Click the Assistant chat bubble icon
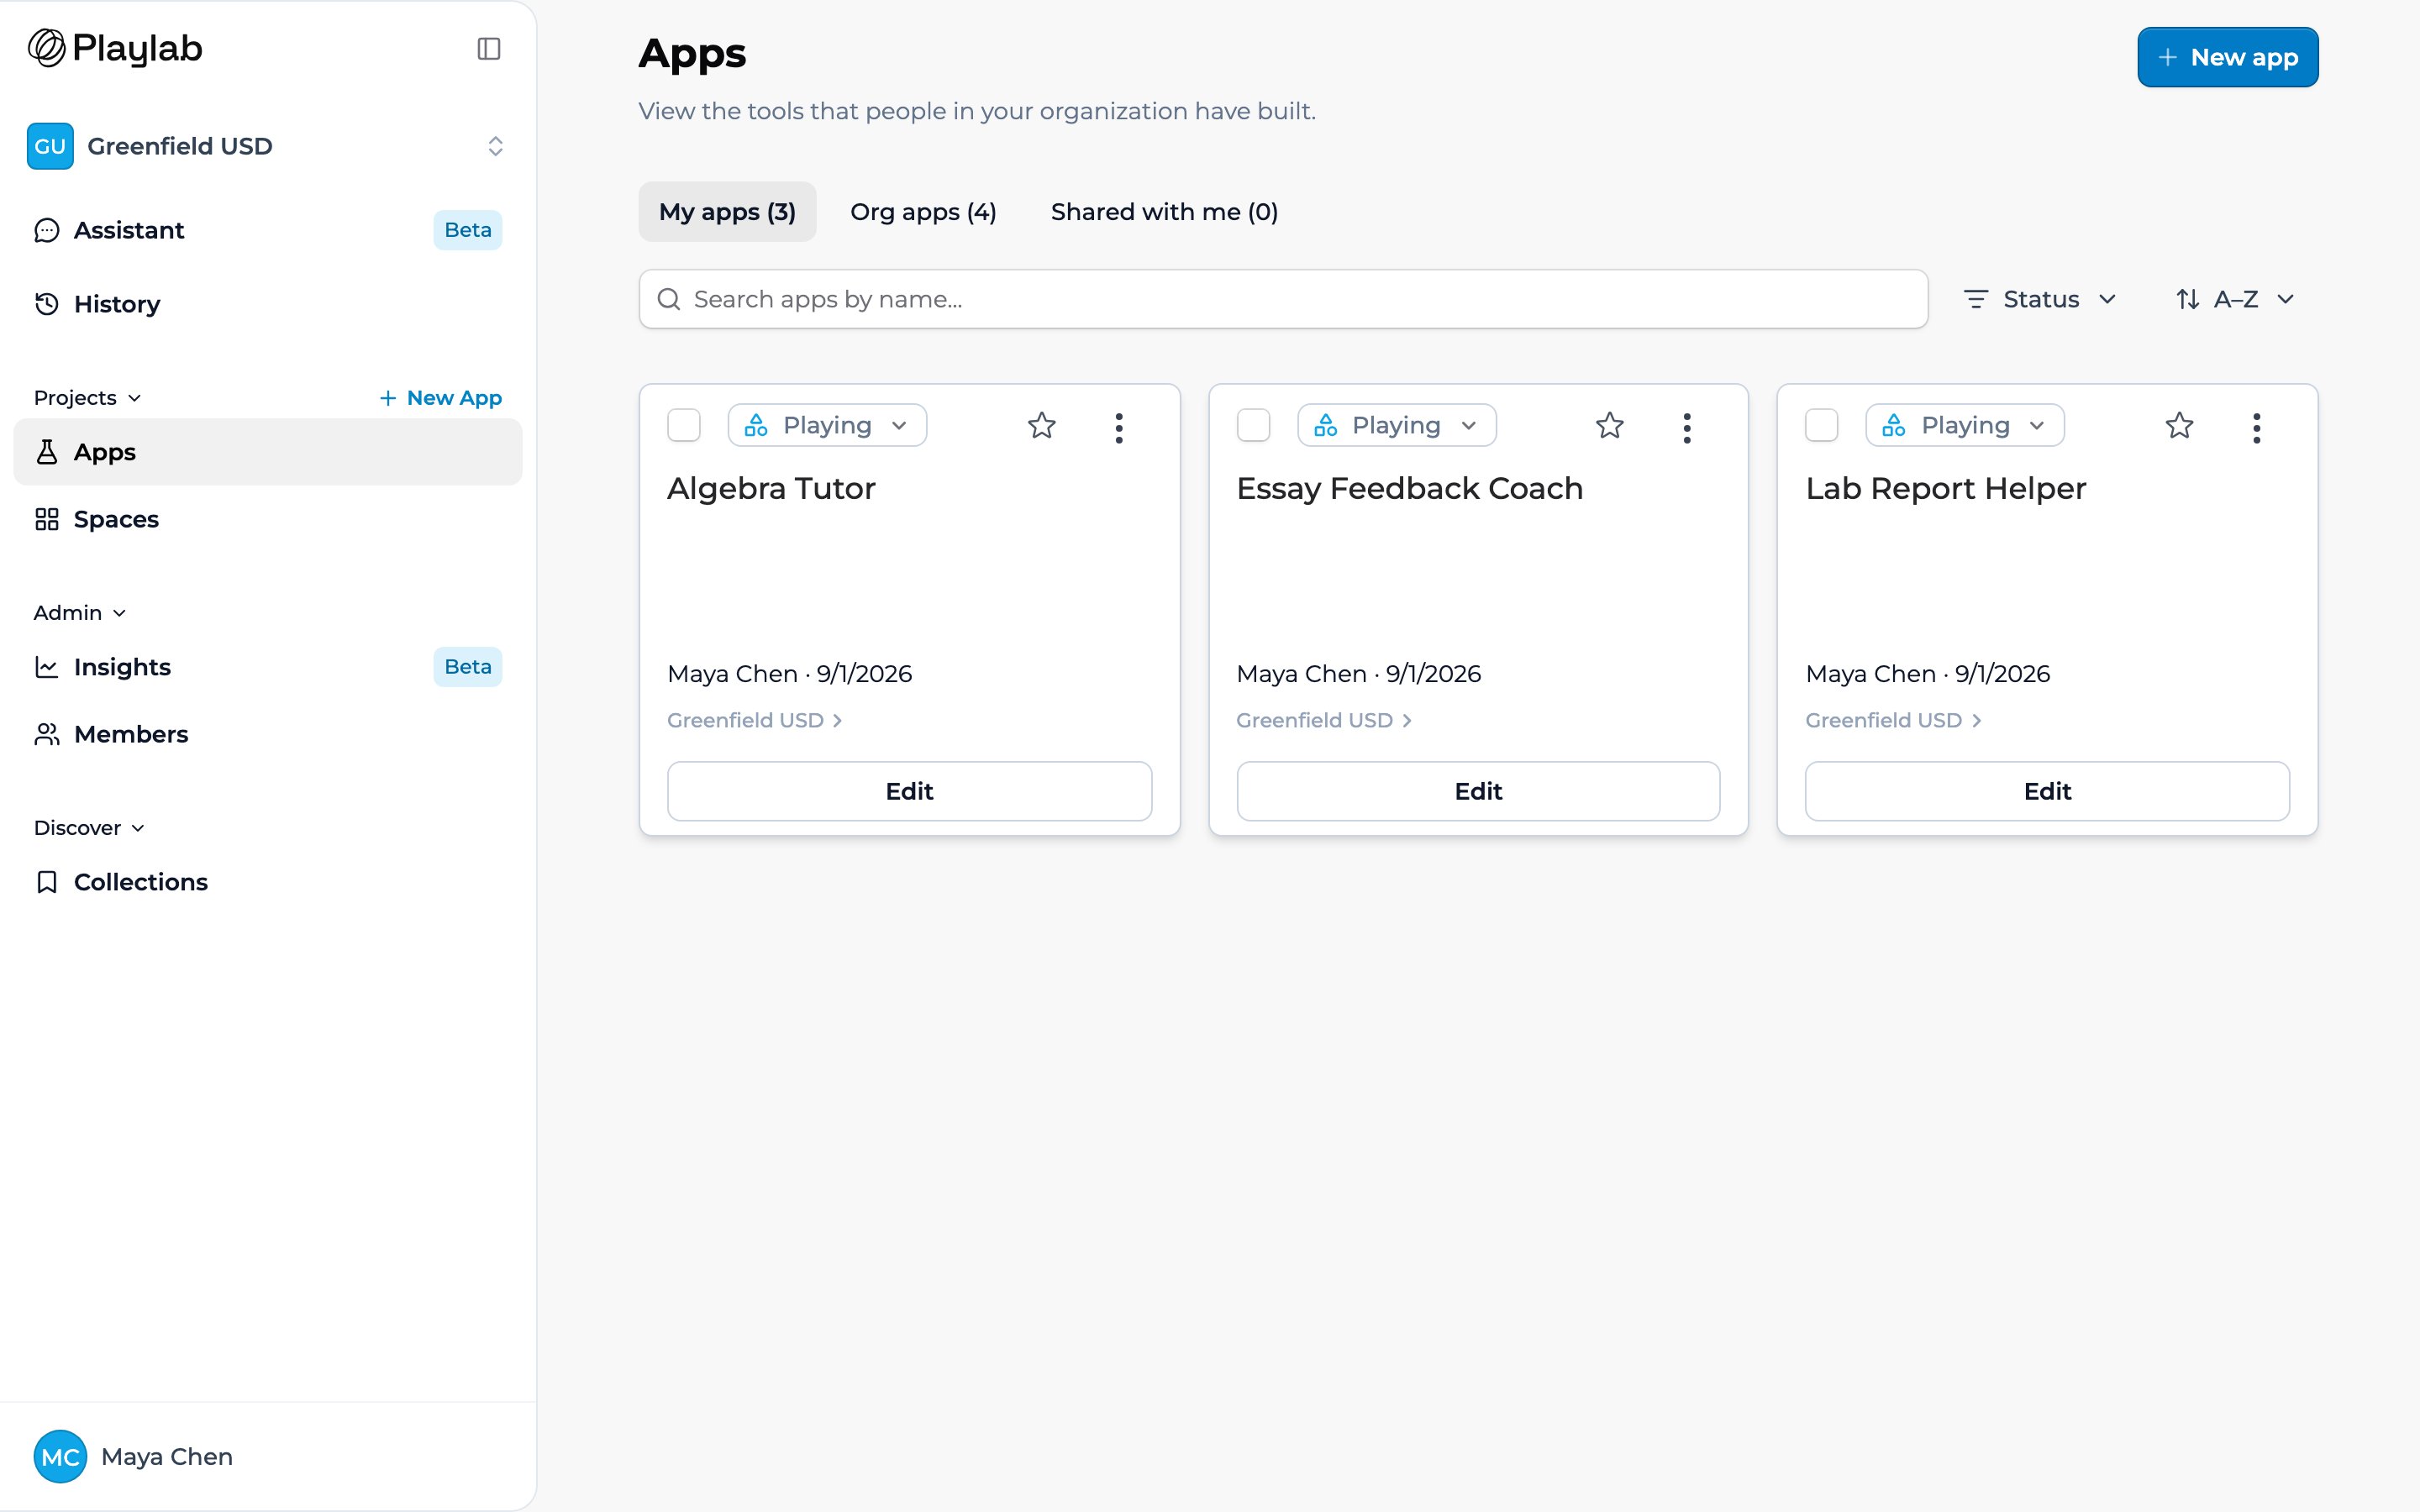Image resolution: width=2420 pixels, height=1512 pixels. [x=47, y=230]
